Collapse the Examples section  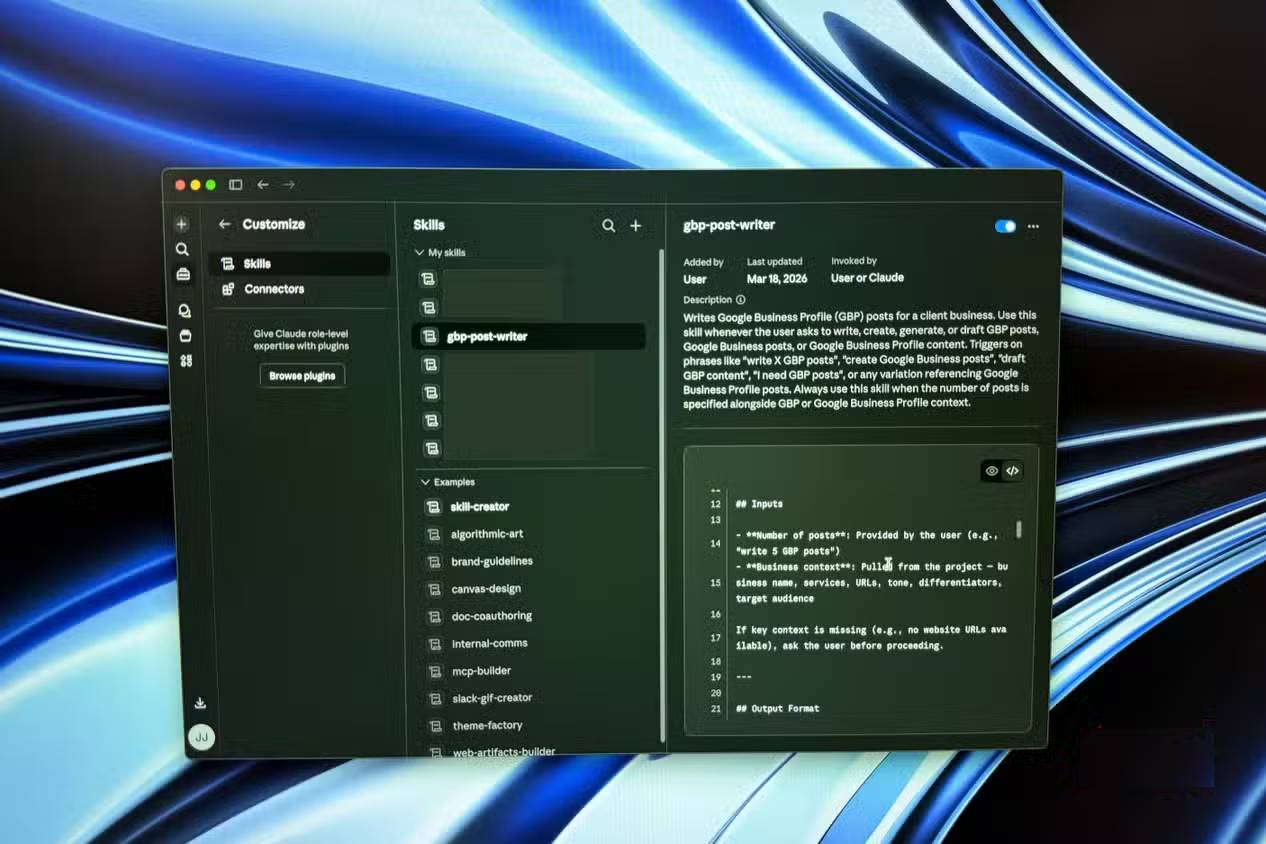[447, 482]
